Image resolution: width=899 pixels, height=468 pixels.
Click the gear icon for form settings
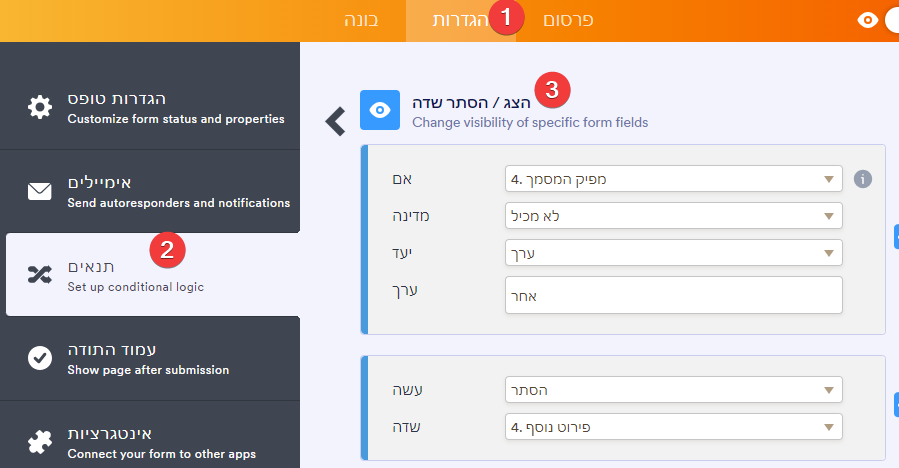pos(40,108)
